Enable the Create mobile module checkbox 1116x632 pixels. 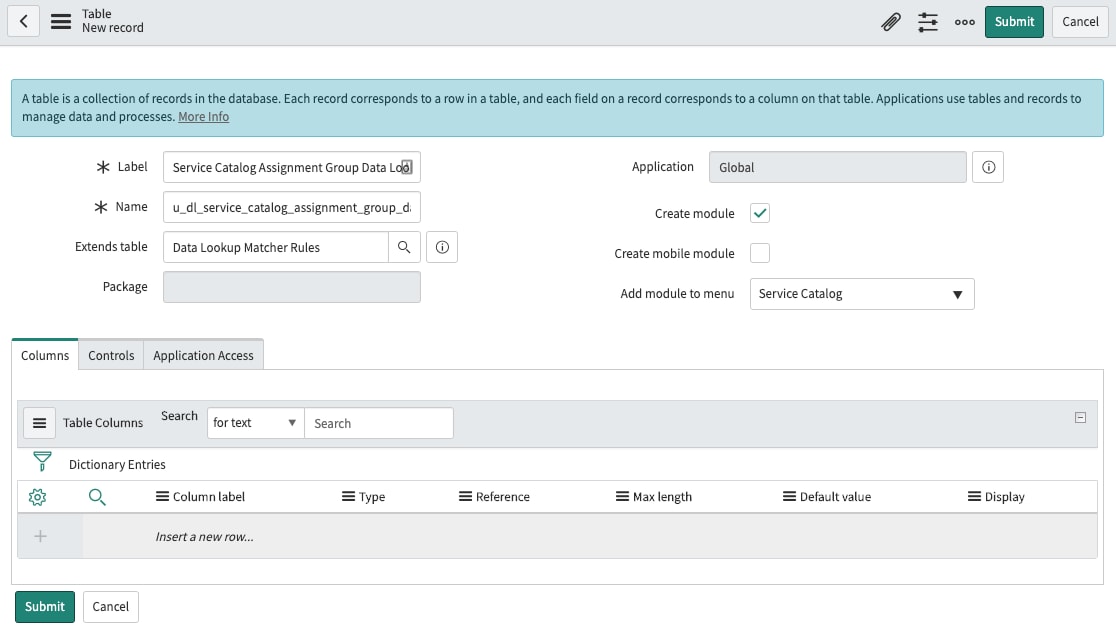[759, 253]
